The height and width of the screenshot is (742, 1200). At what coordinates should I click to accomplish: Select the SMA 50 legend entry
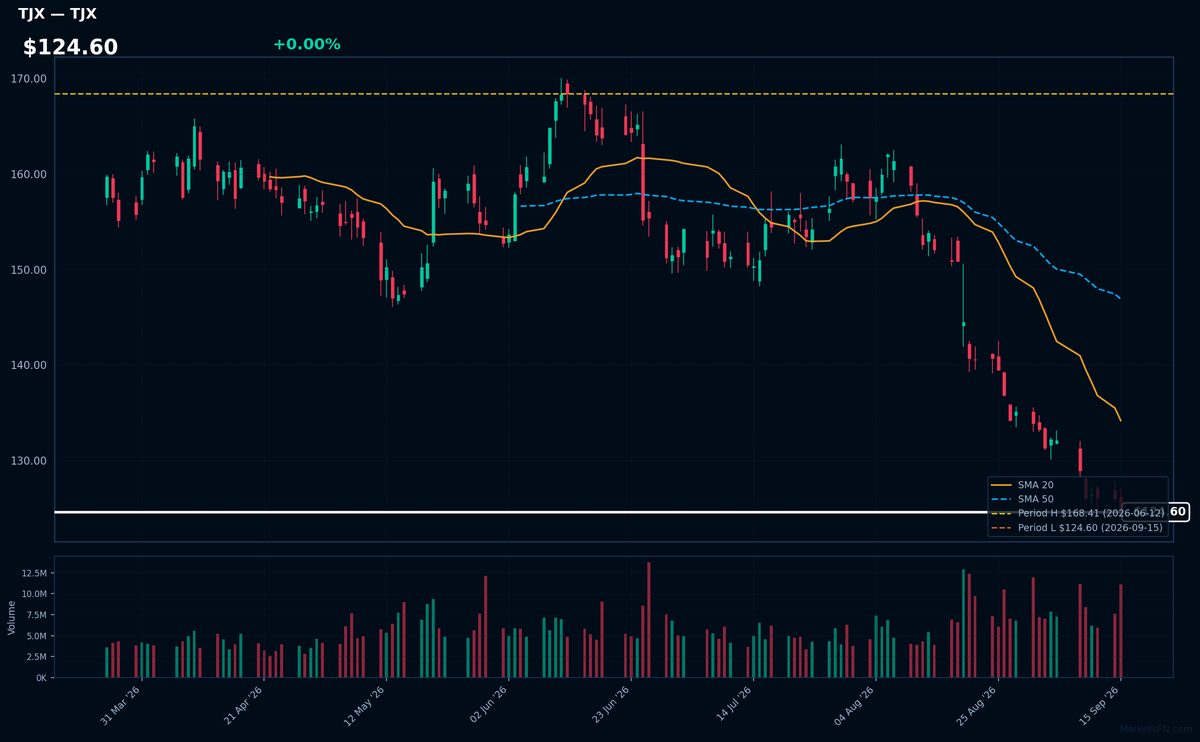point(1022,498)
